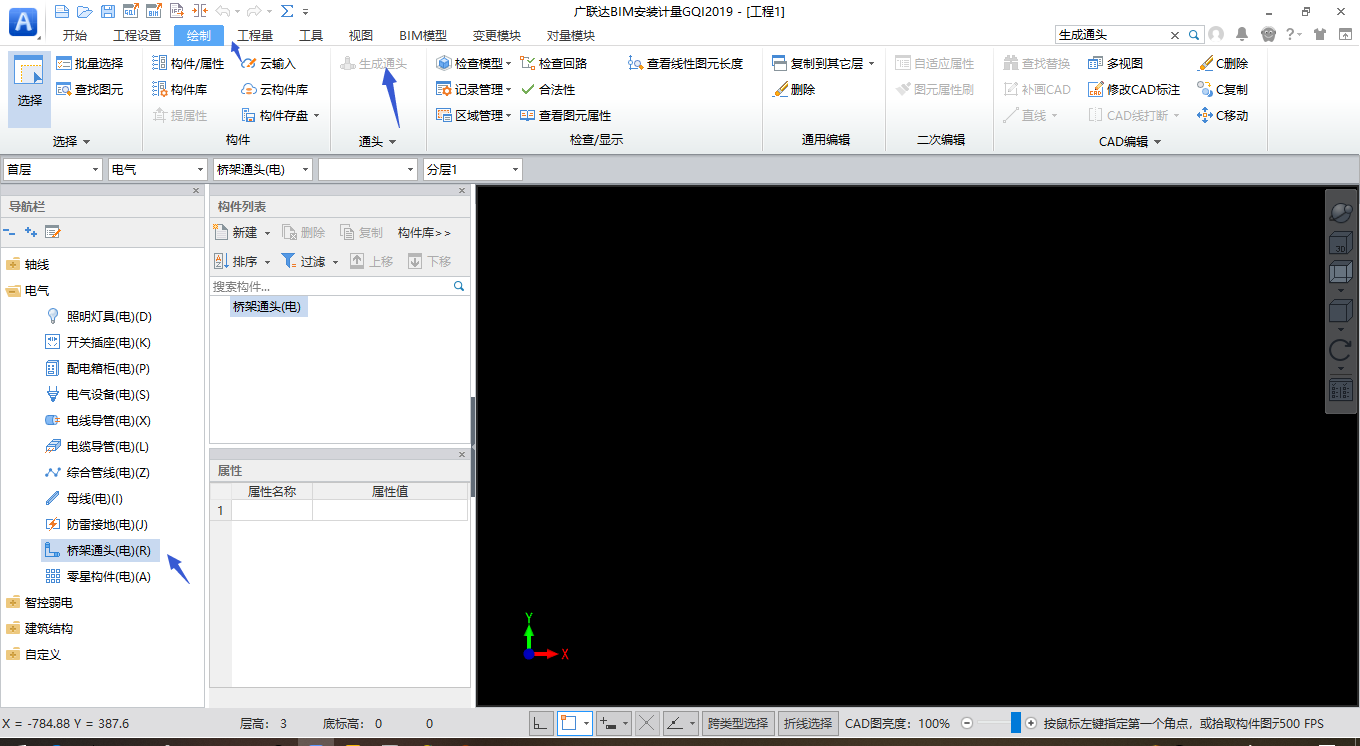Click 构件库>> in 构件列表
This screenshot has height=746, width=1360.
424,232
